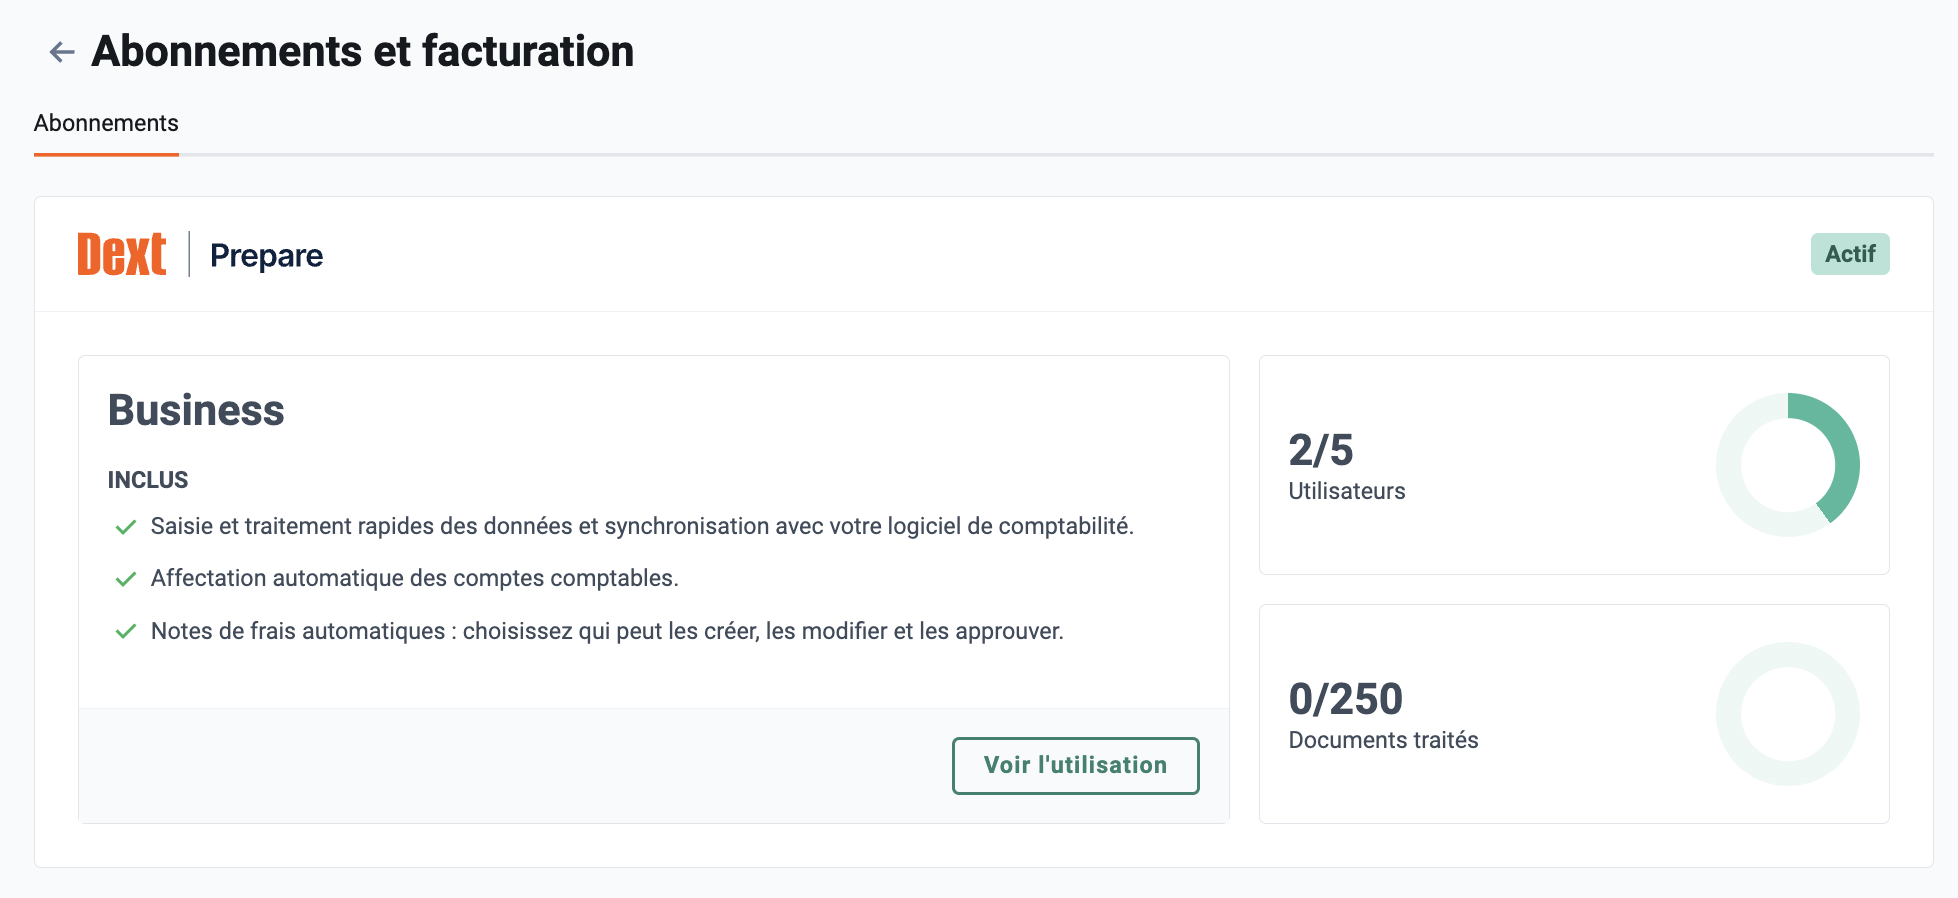This screenshot has height=898, width=1958.
Task: Click the 0/250 Documents traités count
Action: point(1345,699)
